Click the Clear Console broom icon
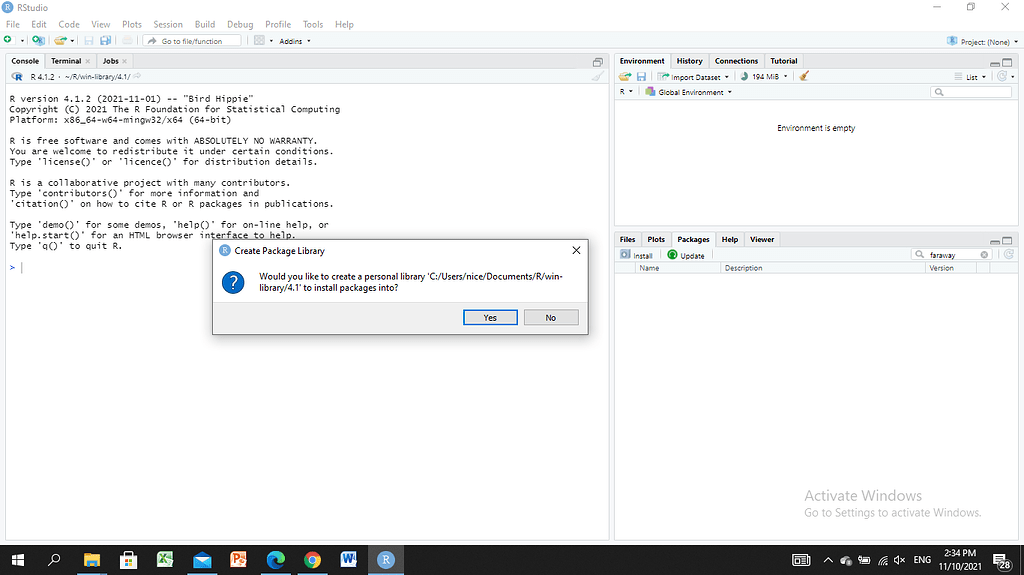1024x575 pixels. pos(598,76)
